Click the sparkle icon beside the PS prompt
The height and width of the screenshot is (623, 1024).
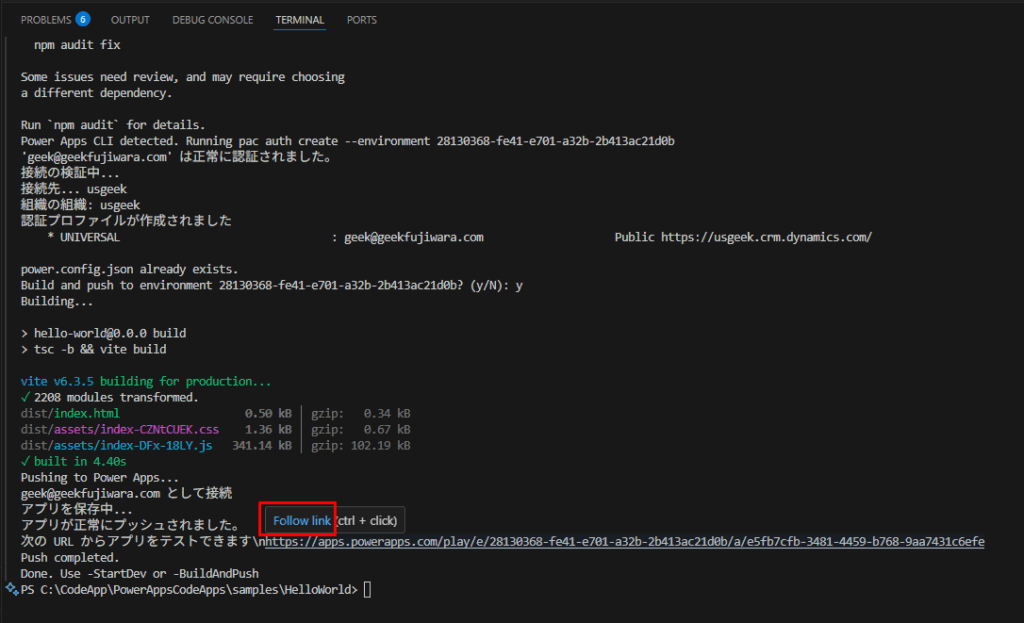tap(11, 590)
